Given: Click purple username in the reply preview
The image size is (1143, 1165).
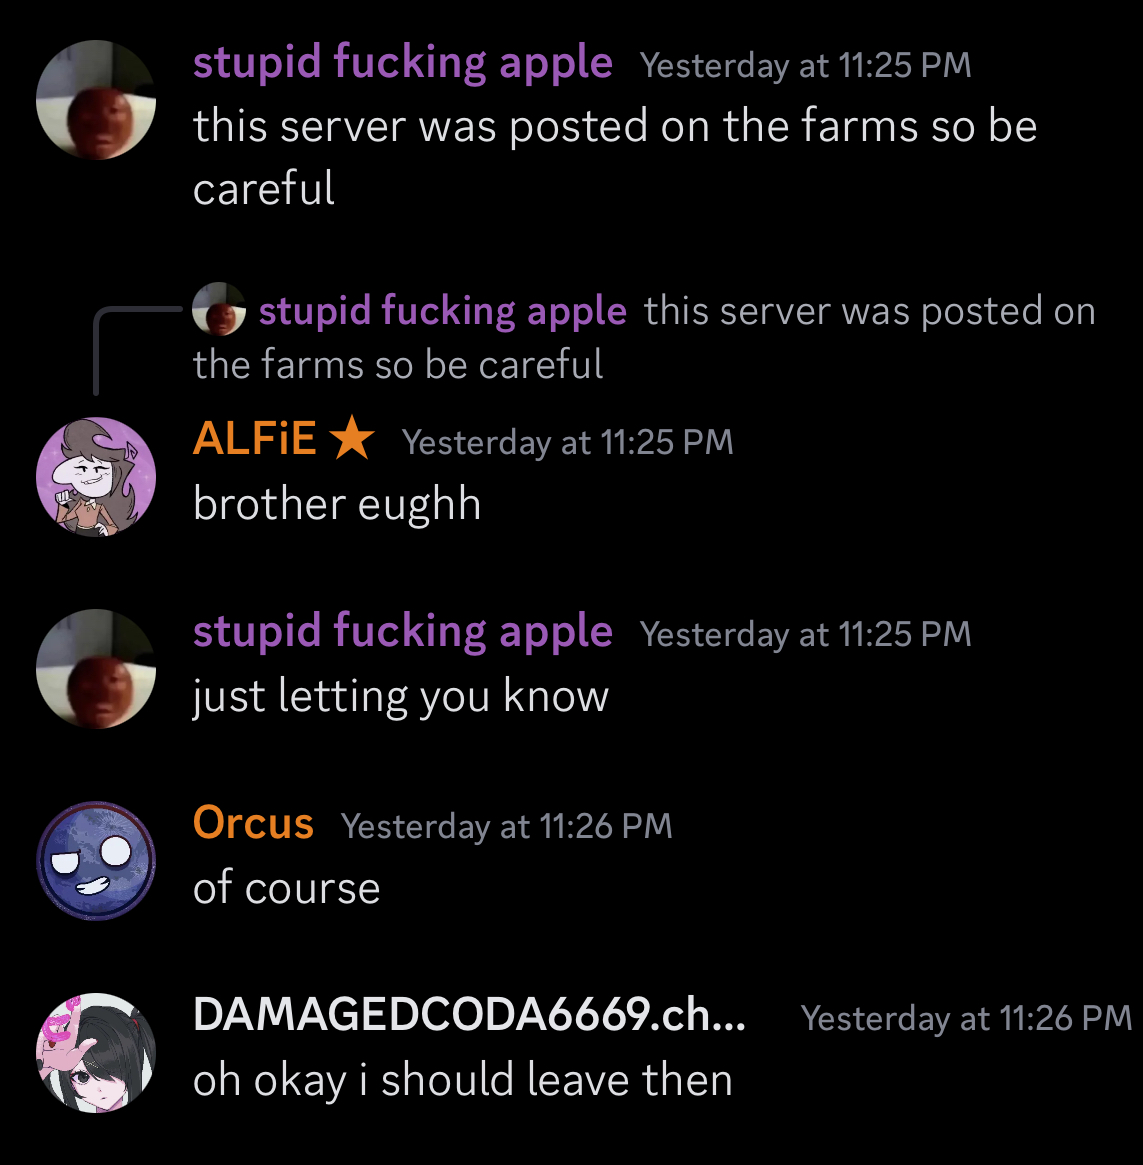Looking at the screenshot, I should point(443,311).
